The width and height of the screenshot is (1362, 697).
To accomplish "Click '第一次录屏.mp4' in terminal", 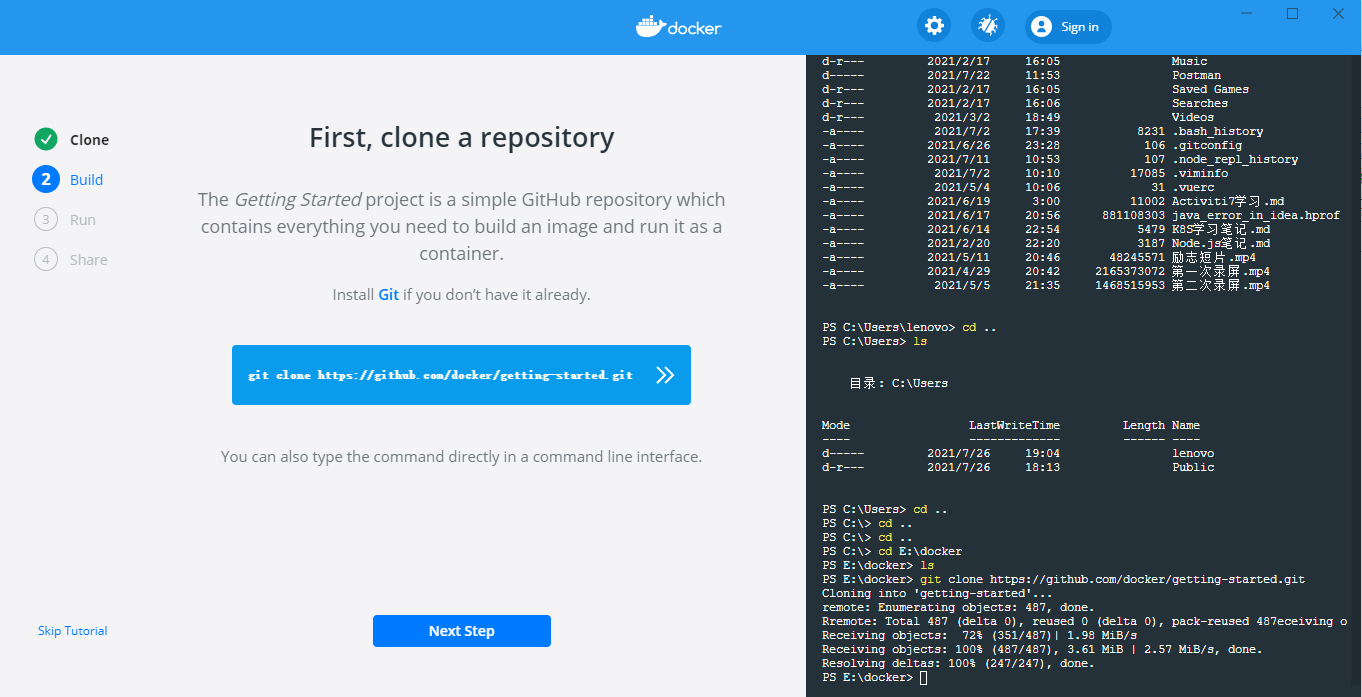I will click(x=1221, y=271).
